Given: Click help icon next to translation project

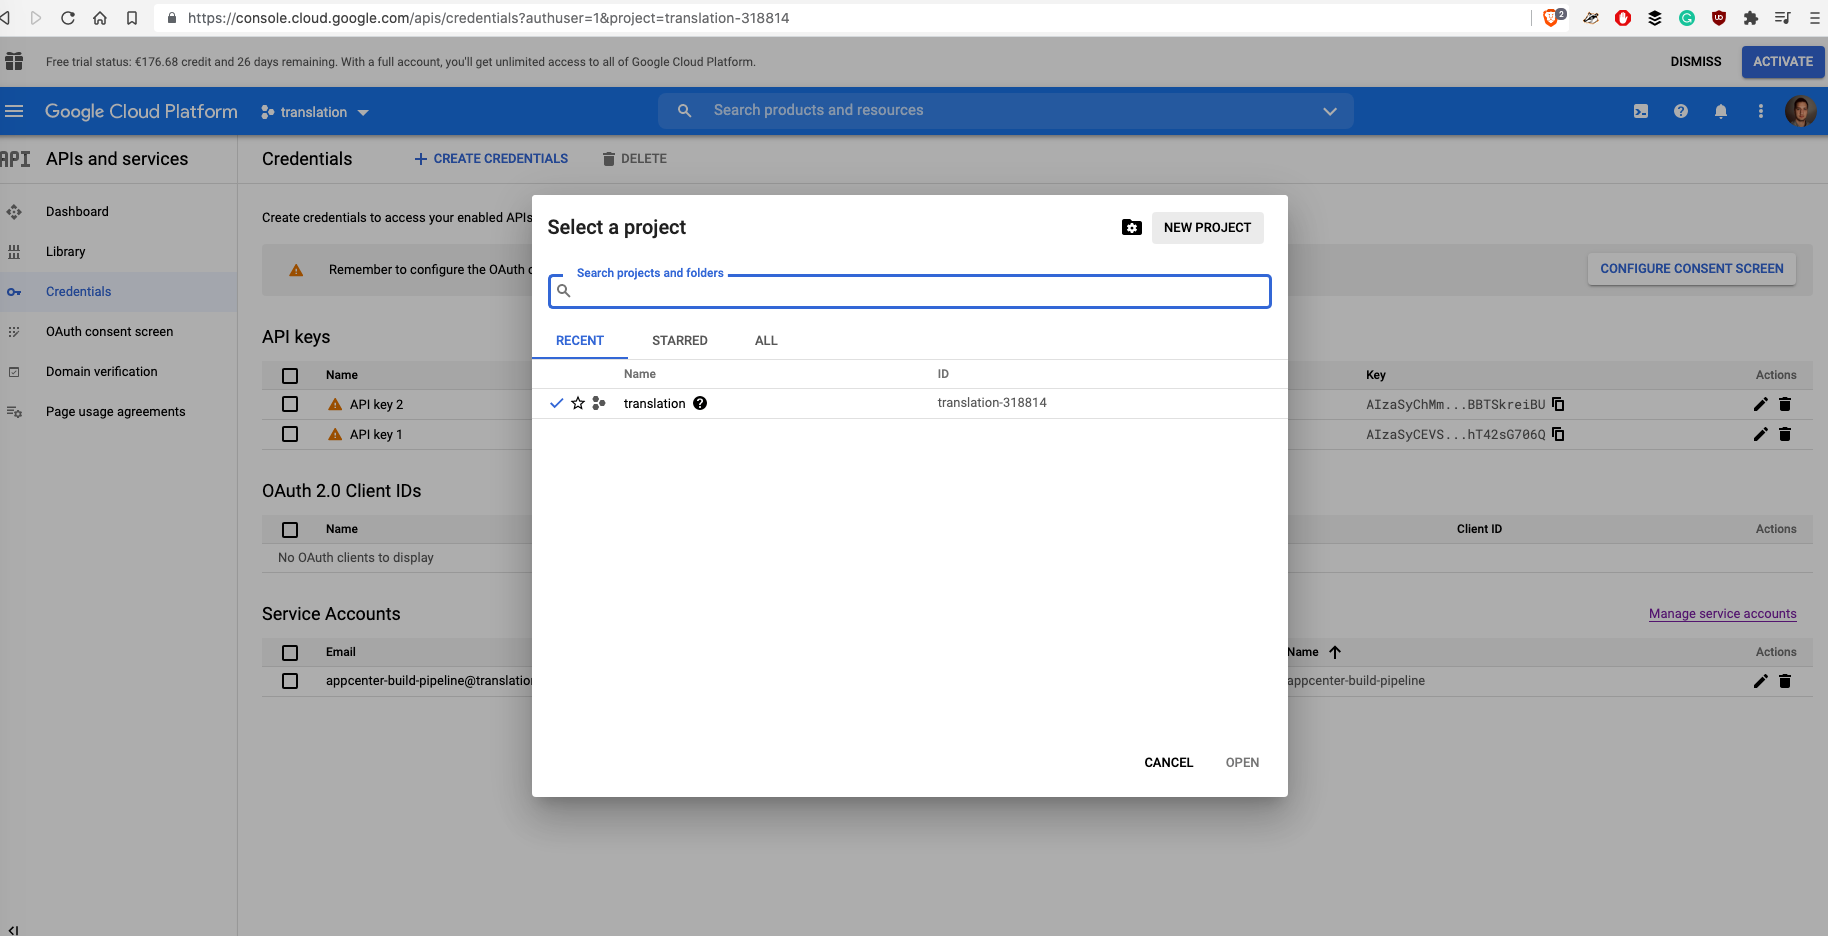Looking at the screenshot, I should 700,403.
